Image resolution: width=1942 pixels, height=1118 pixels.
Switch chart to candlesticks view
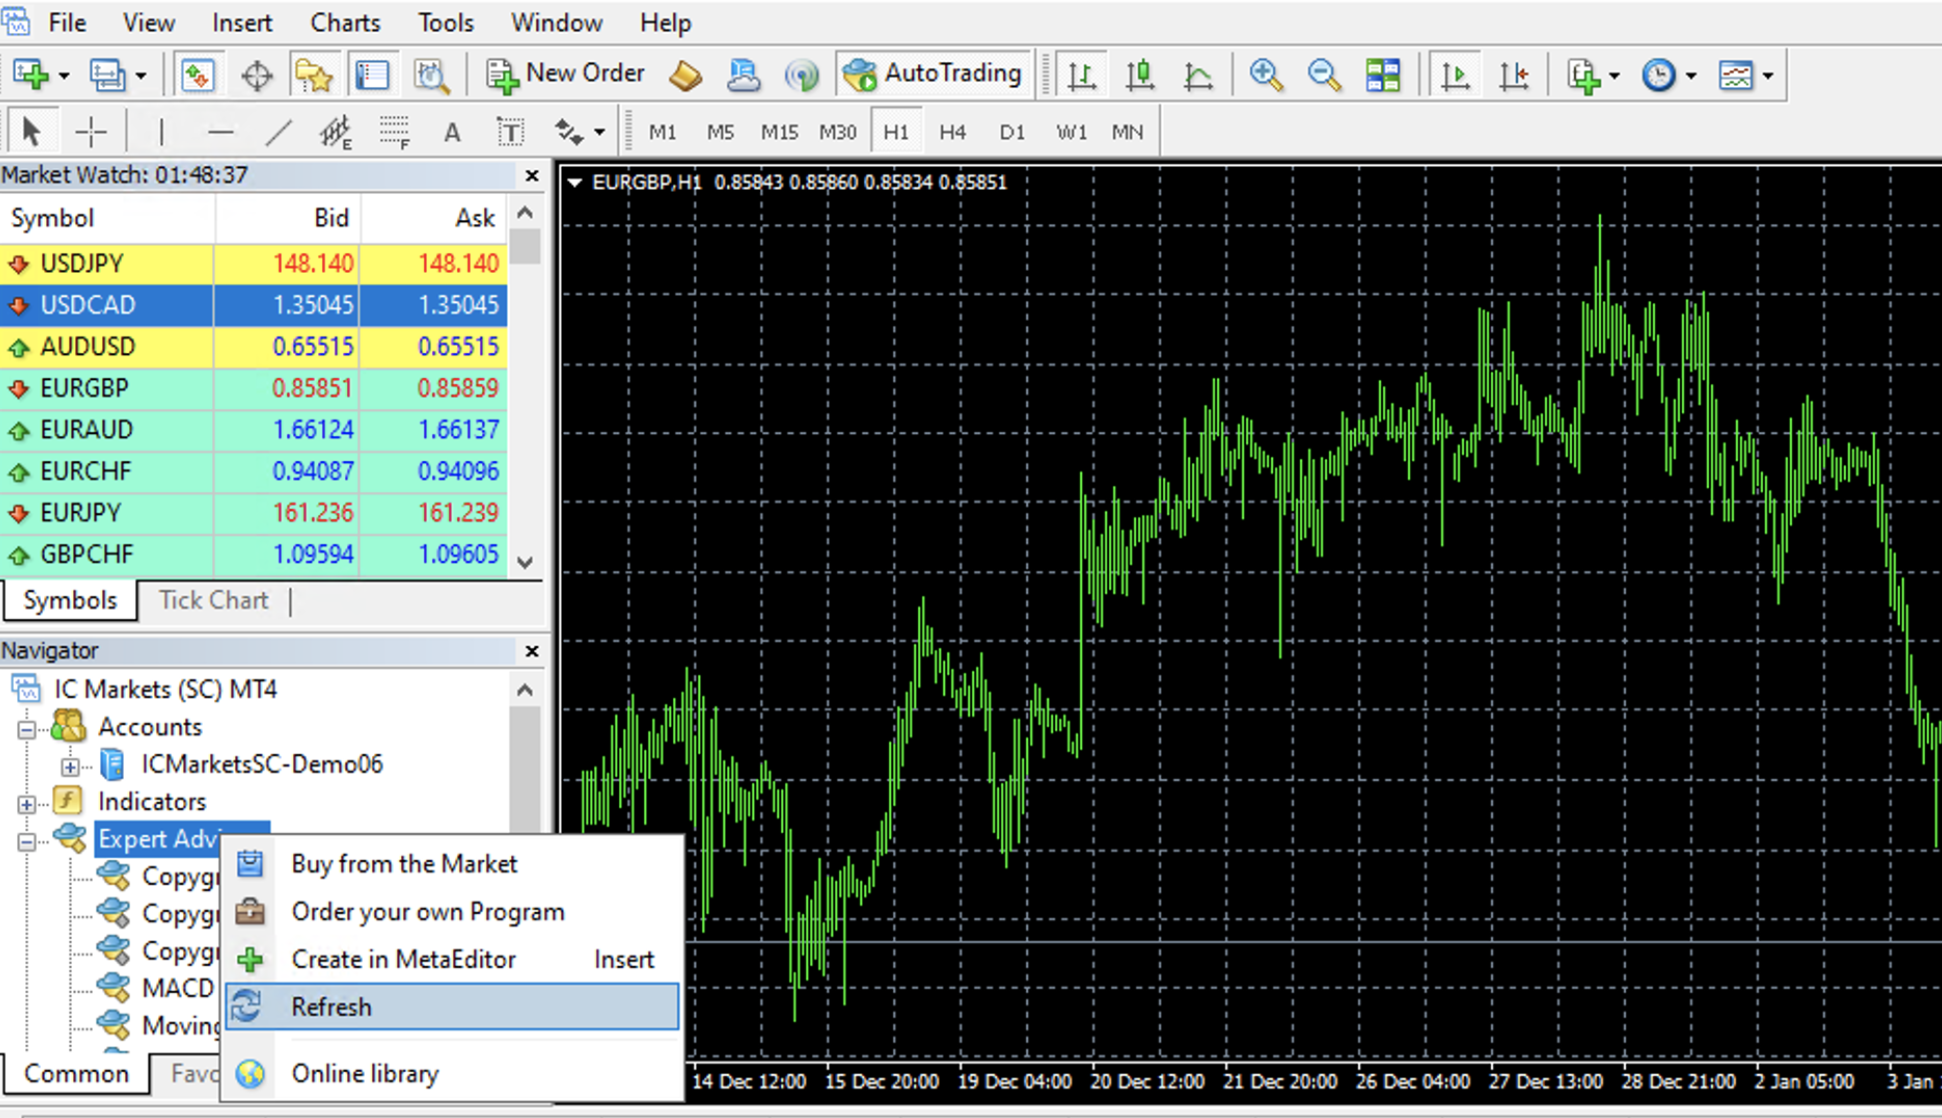coord(1140,75)
